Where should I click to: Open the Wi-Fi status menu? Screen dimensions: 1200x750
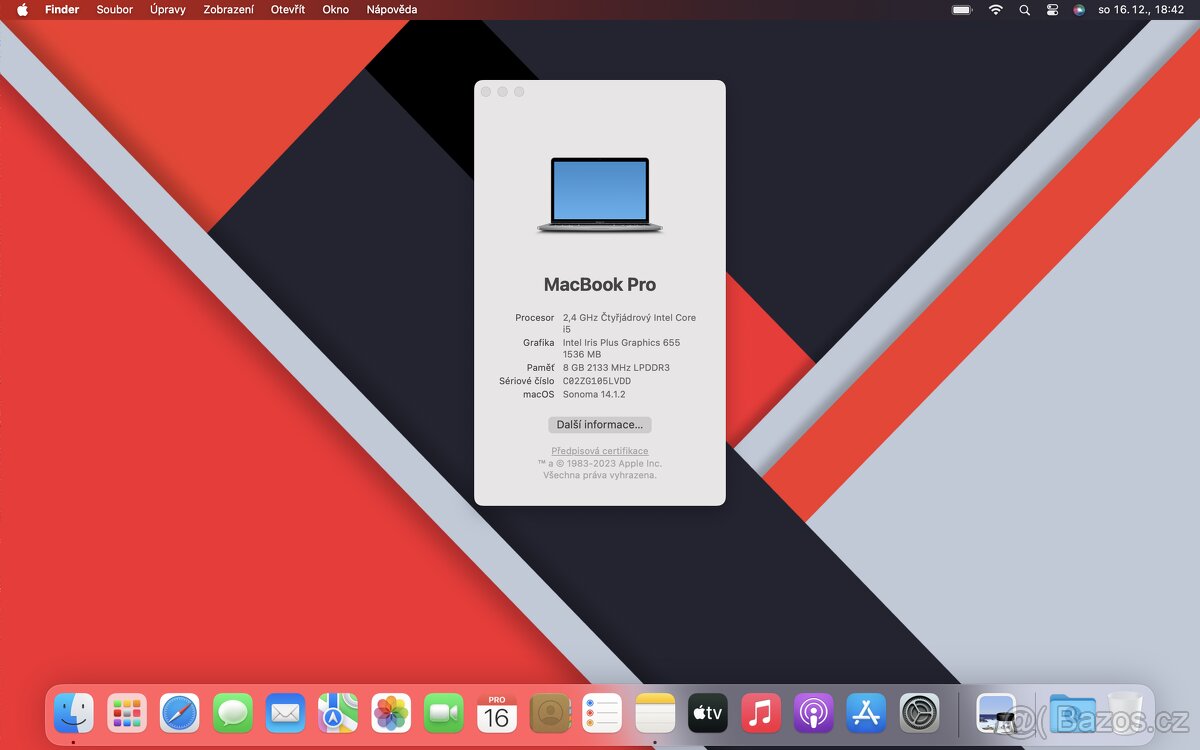pyautogui.click(x=995, y=10)
